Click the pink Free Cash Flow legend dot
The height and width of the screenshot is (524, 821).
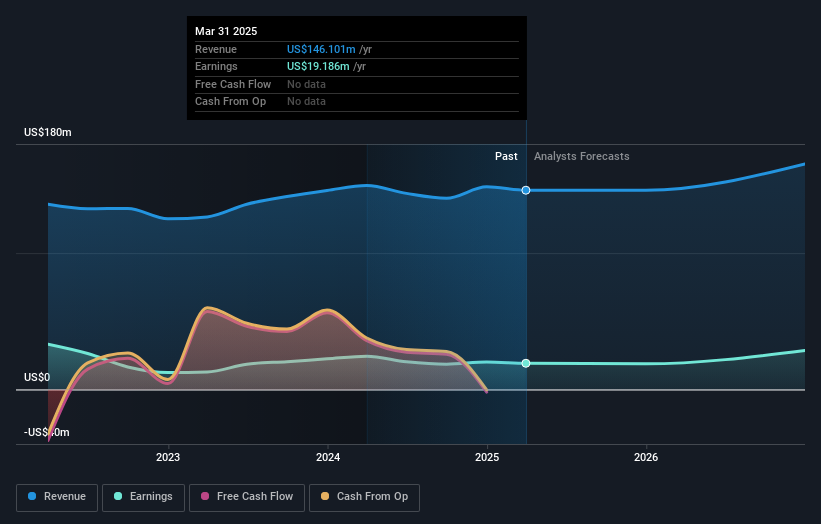tap(205, 496)
